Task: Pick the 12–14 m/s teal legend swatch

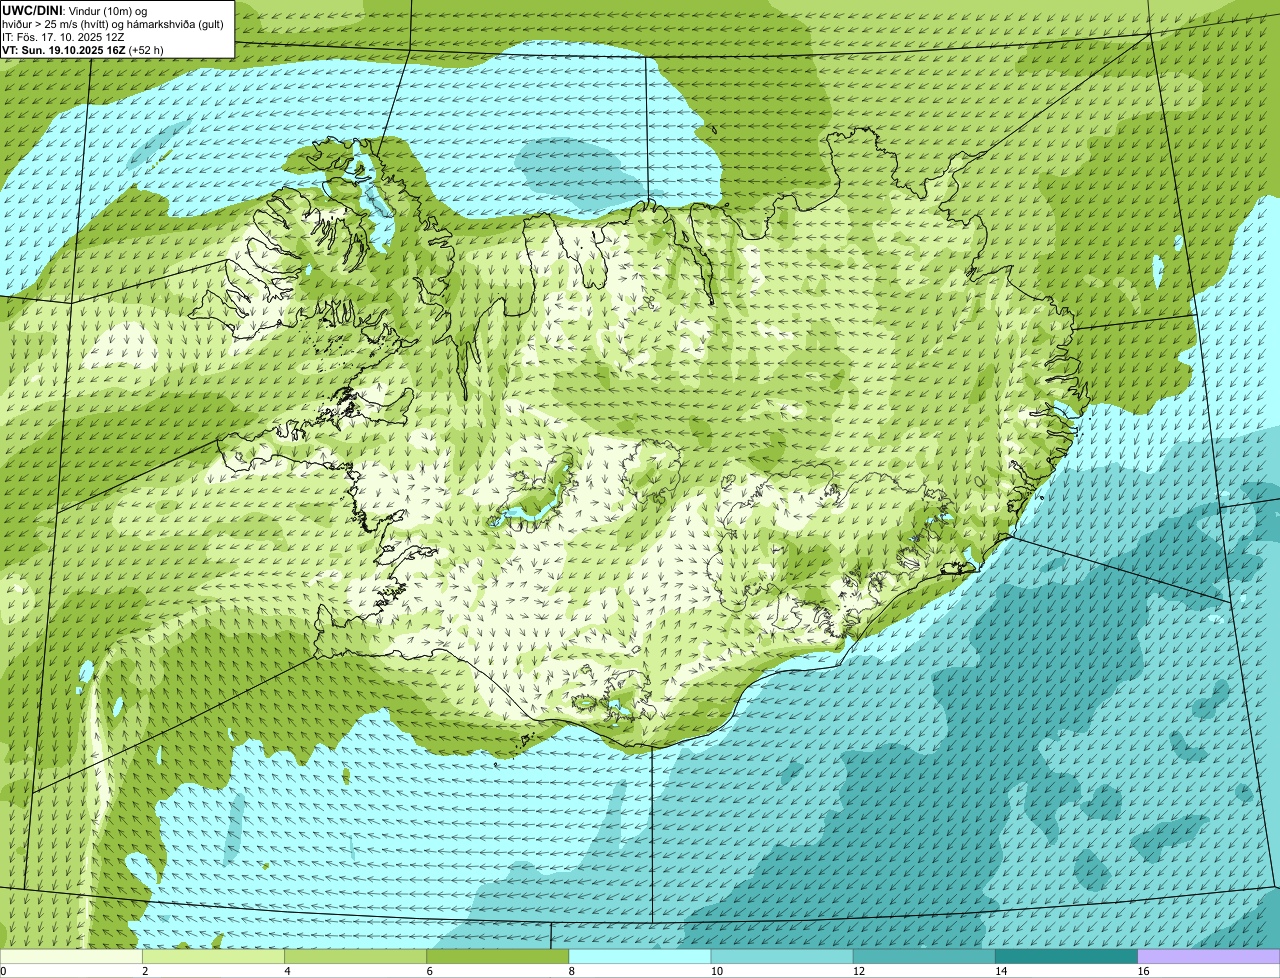Action: [924, 957]
